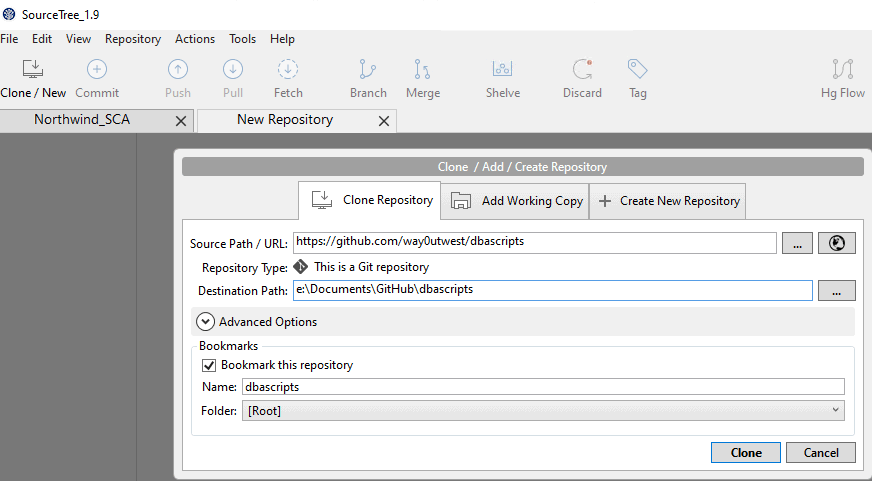The height and width of the screenshot is (481, 872).
Task: Open the Repository menu
Action: click(x=133, y=39)
